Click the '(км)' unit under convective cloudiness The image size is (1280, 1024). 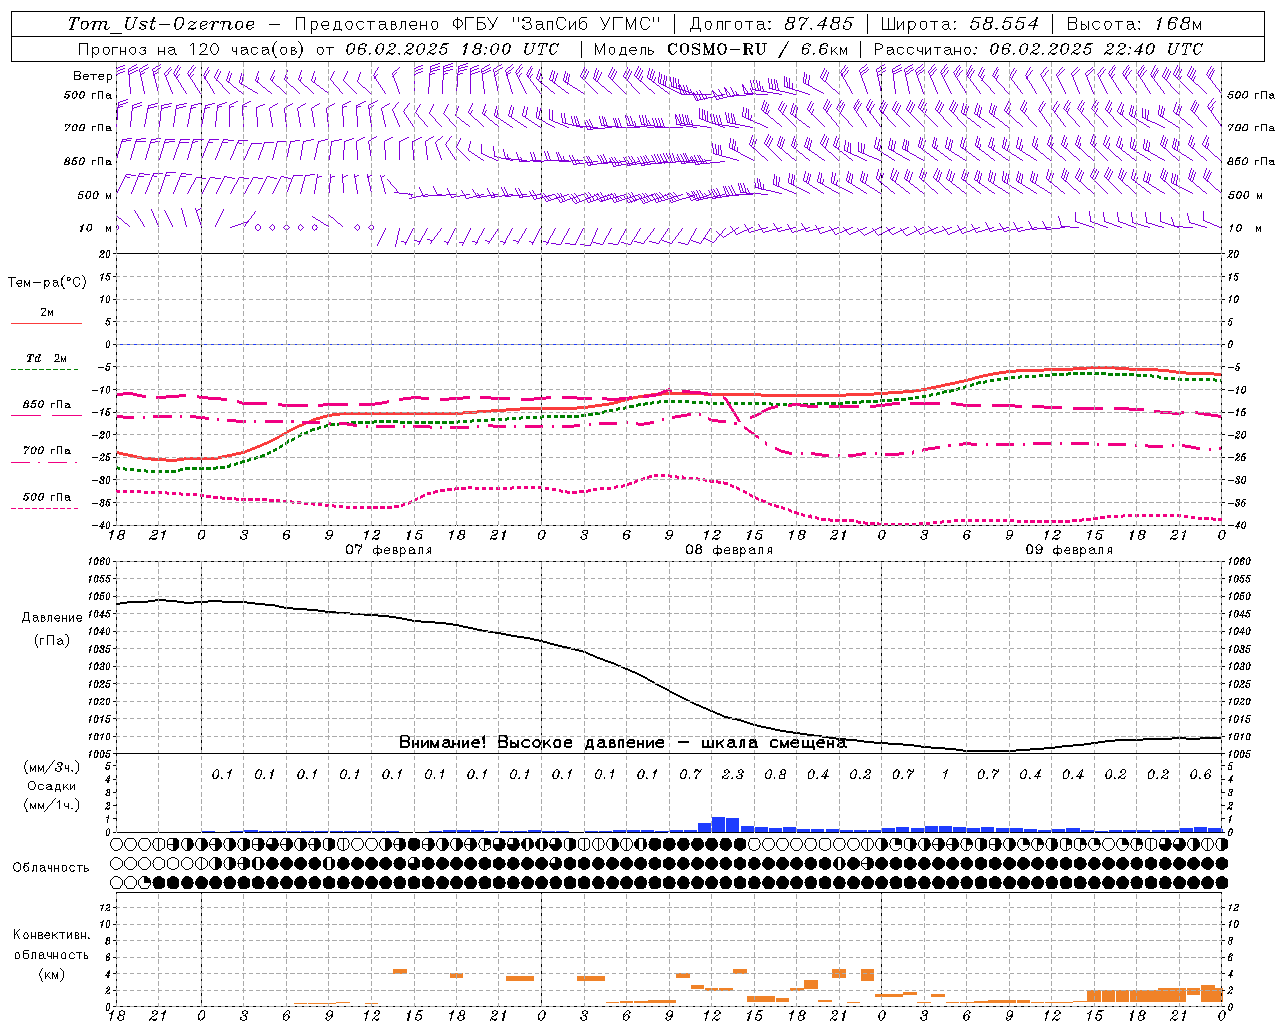(x=51, y=974)
